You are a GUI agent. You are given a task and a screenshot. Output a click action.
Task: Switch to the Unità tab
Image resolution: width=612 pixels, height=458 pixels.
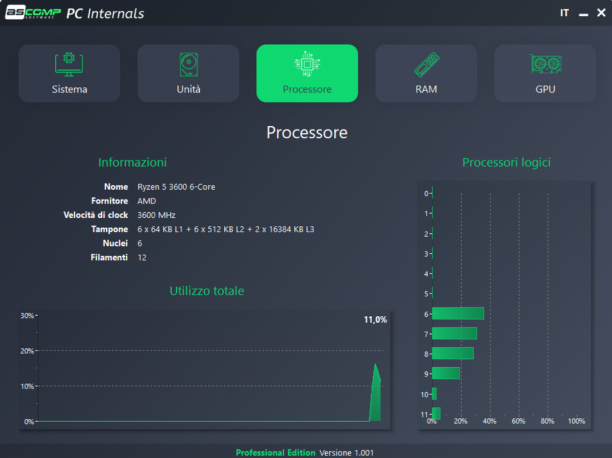pyautogui.click(x=188, y=73)
